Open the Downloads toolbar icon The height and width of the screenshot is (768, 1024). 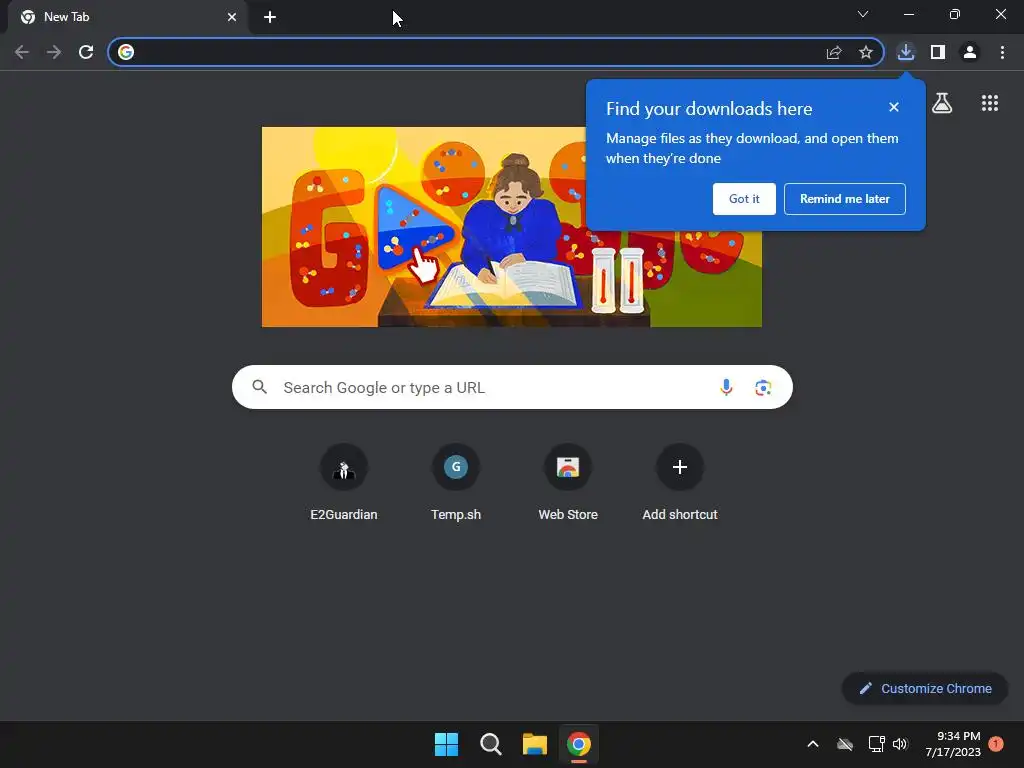906,52
